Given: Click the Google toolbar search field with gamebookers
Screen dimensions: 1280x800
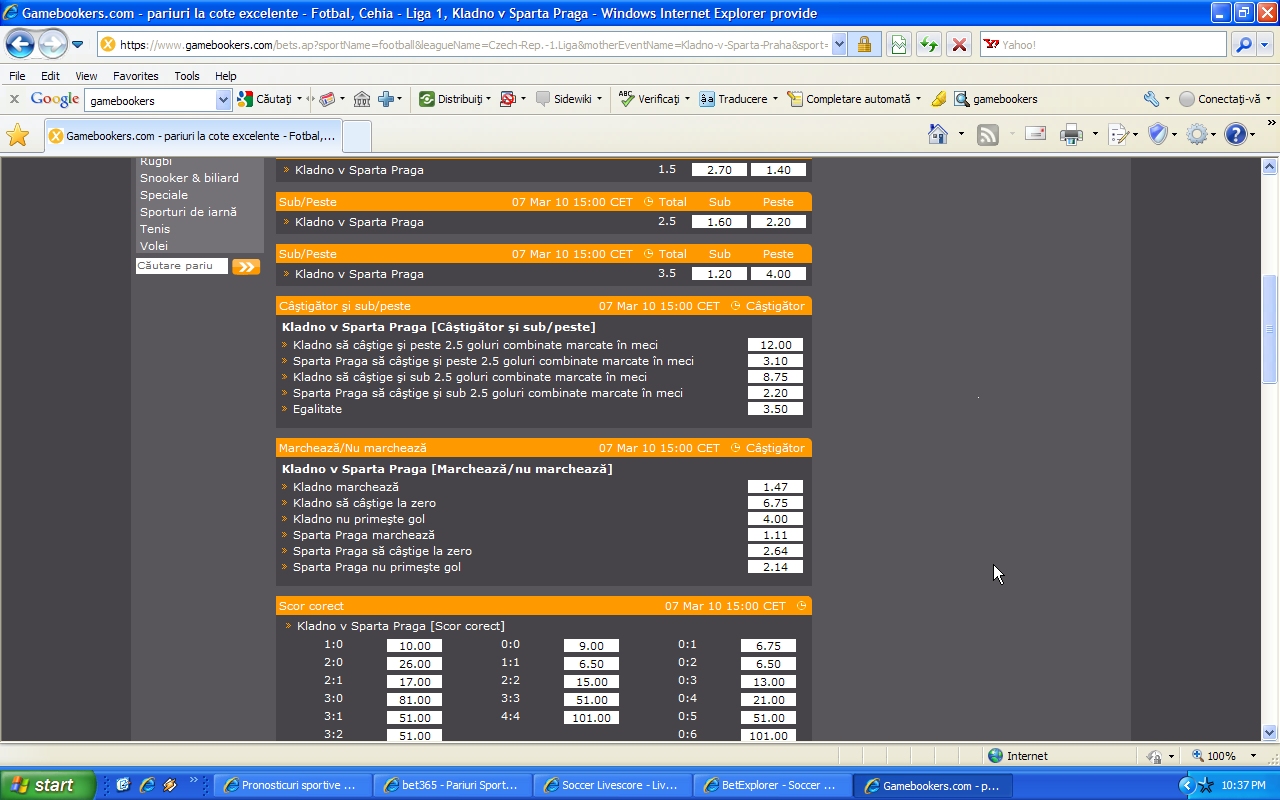Looking at the screenshot, I should 150,100.
